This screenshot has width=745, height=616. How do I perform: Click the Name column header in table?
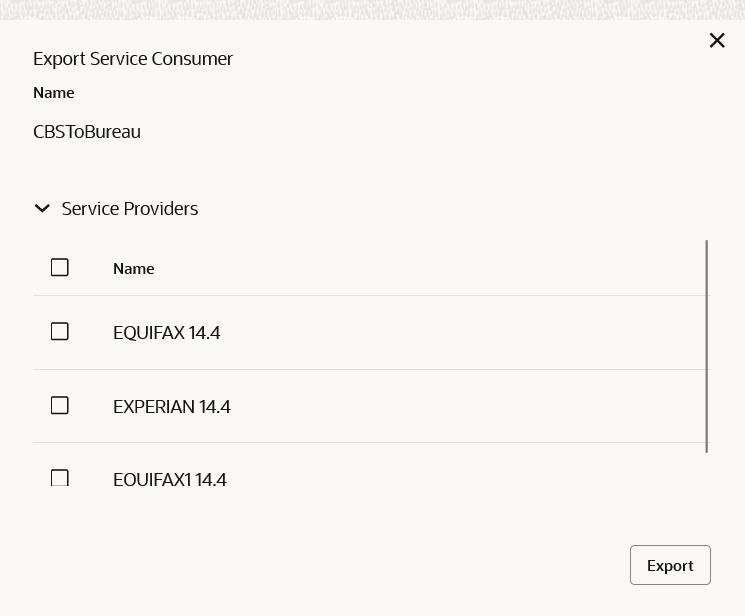134,269
